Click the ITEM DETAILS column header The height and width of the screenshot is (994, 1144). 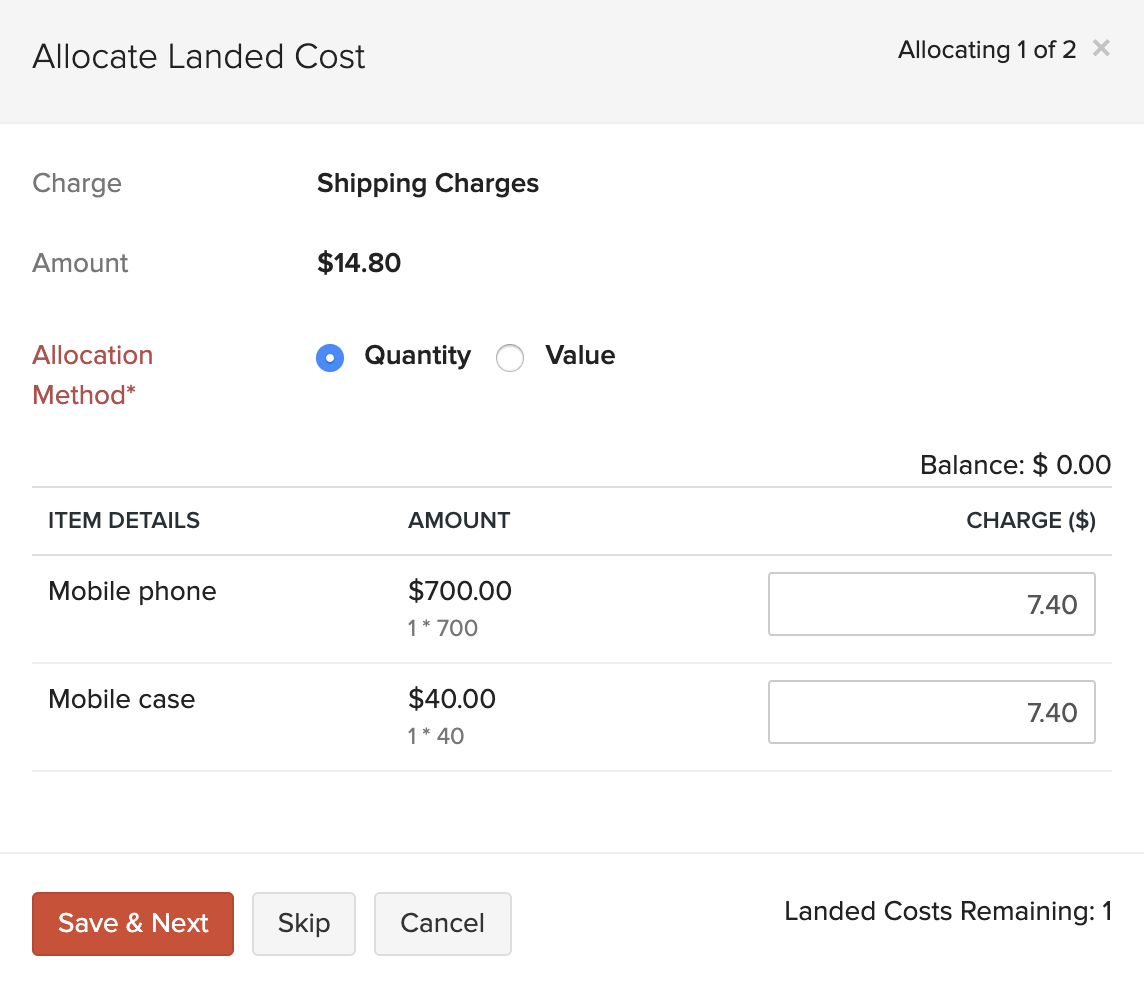pyautogui.click(x=124, y=521)
